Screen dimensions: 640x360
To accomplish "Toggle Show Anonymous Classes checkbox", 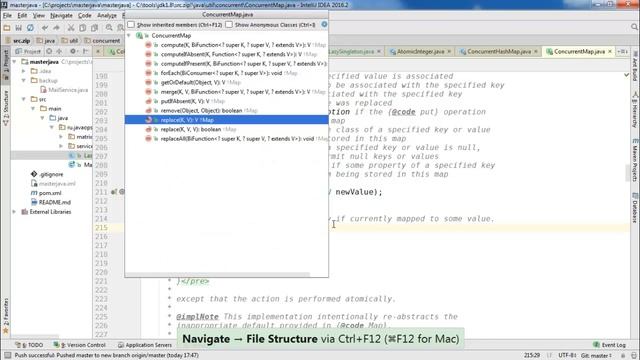I will [x=229, y=25].
